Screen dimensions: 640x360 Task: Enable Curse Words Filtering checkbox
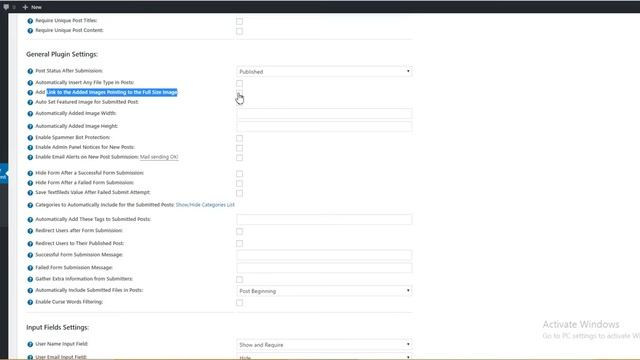[x=240, y=302]
